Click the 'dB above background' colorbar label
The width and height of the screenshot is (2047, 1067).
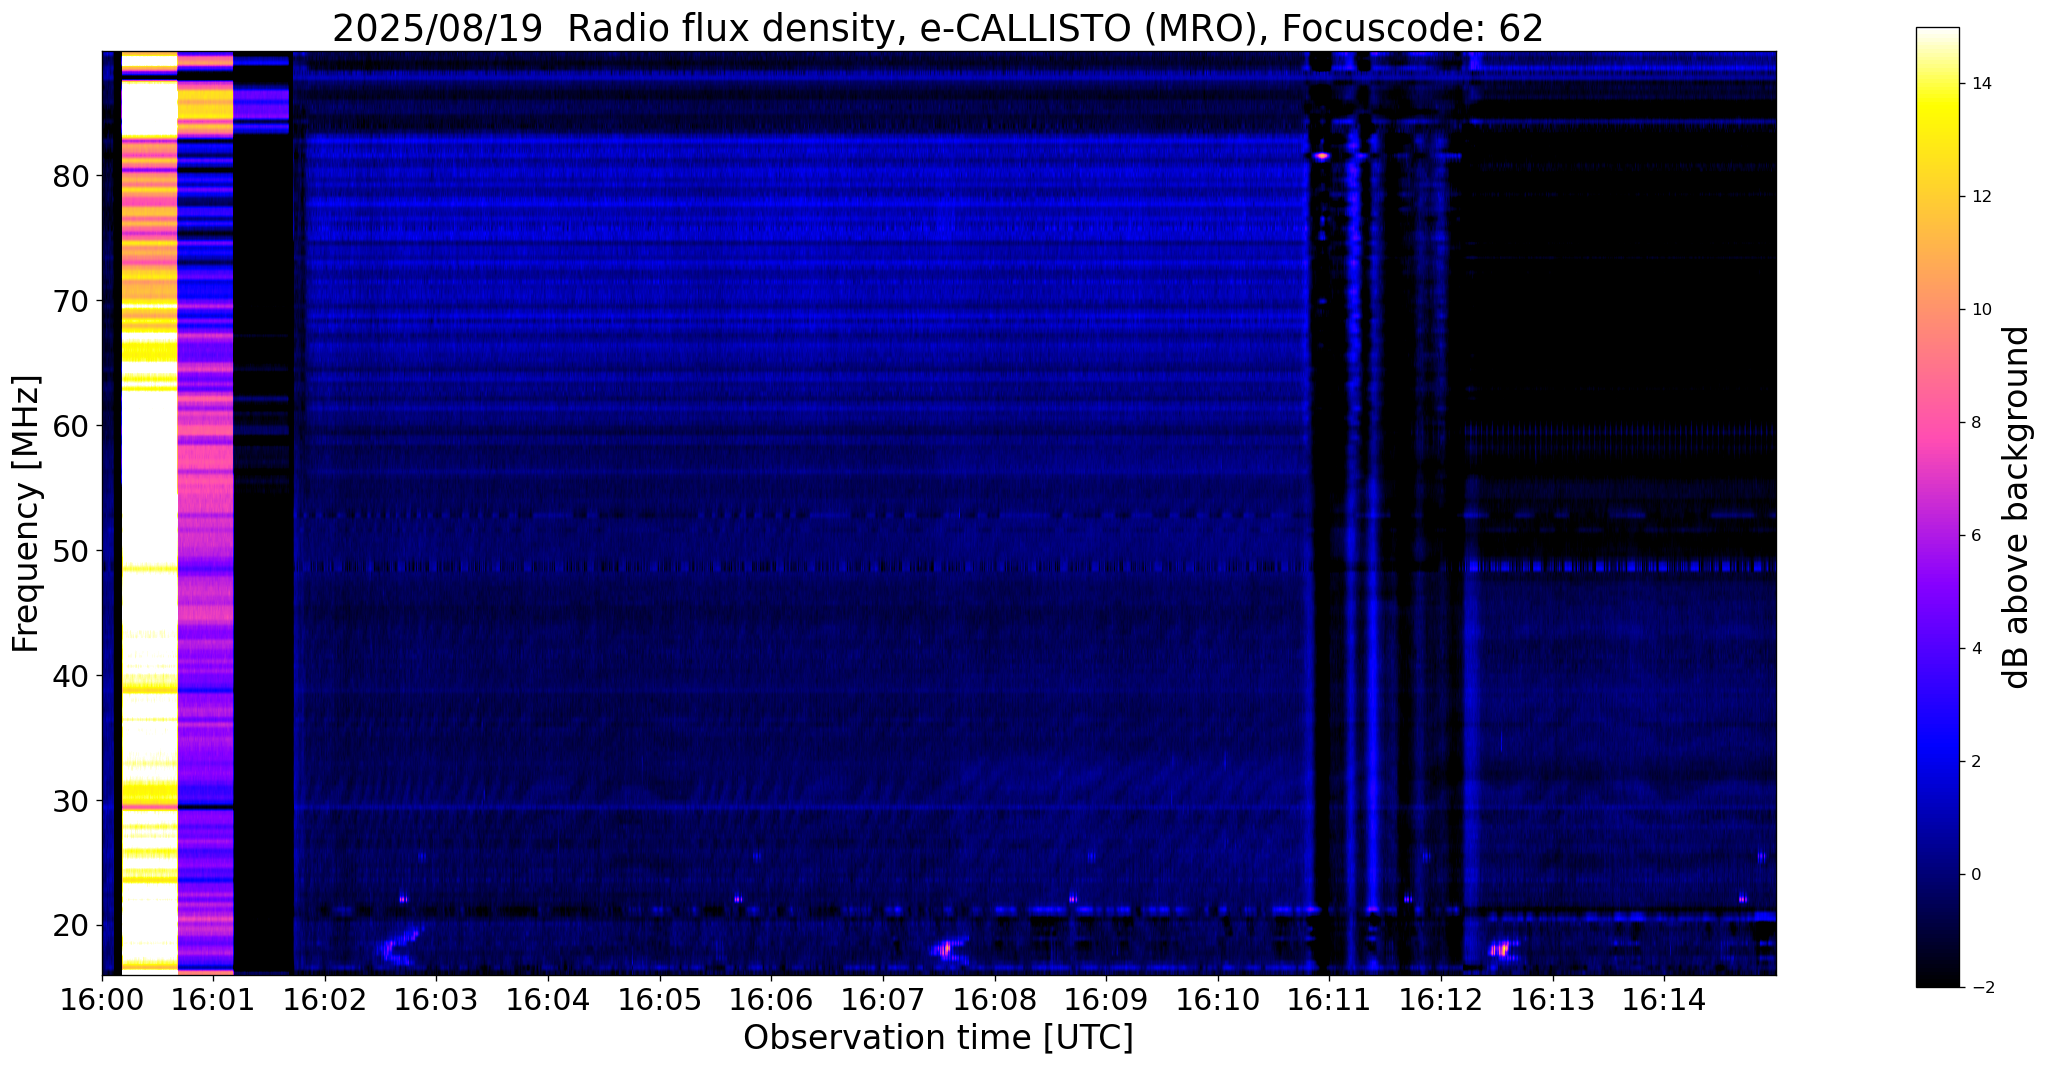click(2017, 507)
